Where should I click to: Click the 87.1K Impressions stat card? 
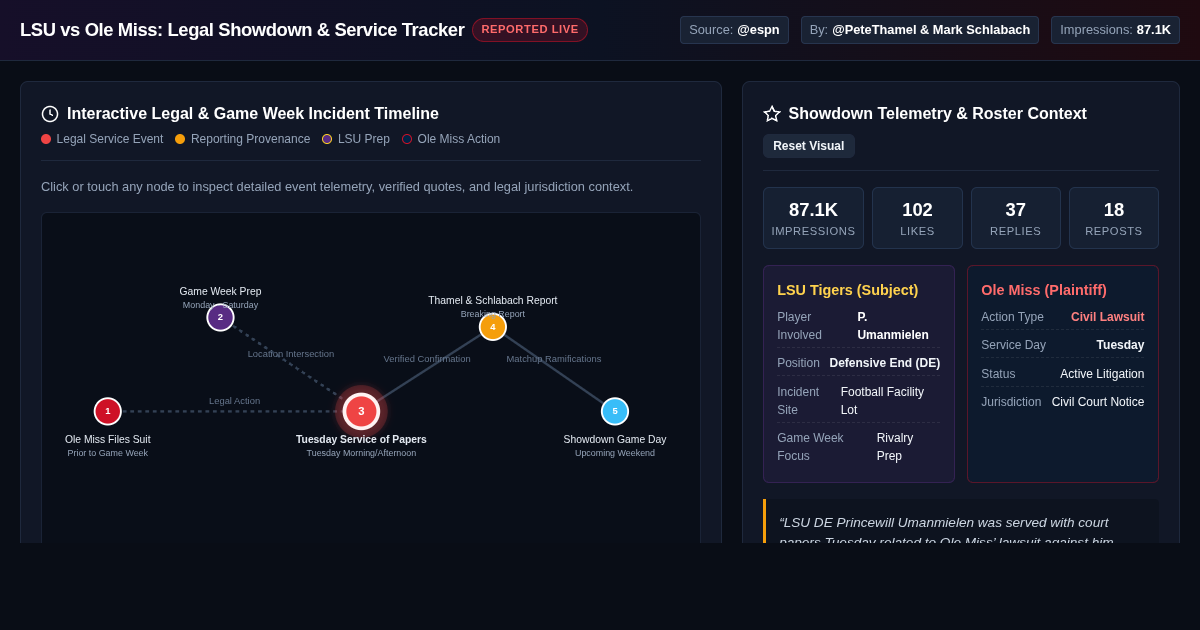[813, 218]
